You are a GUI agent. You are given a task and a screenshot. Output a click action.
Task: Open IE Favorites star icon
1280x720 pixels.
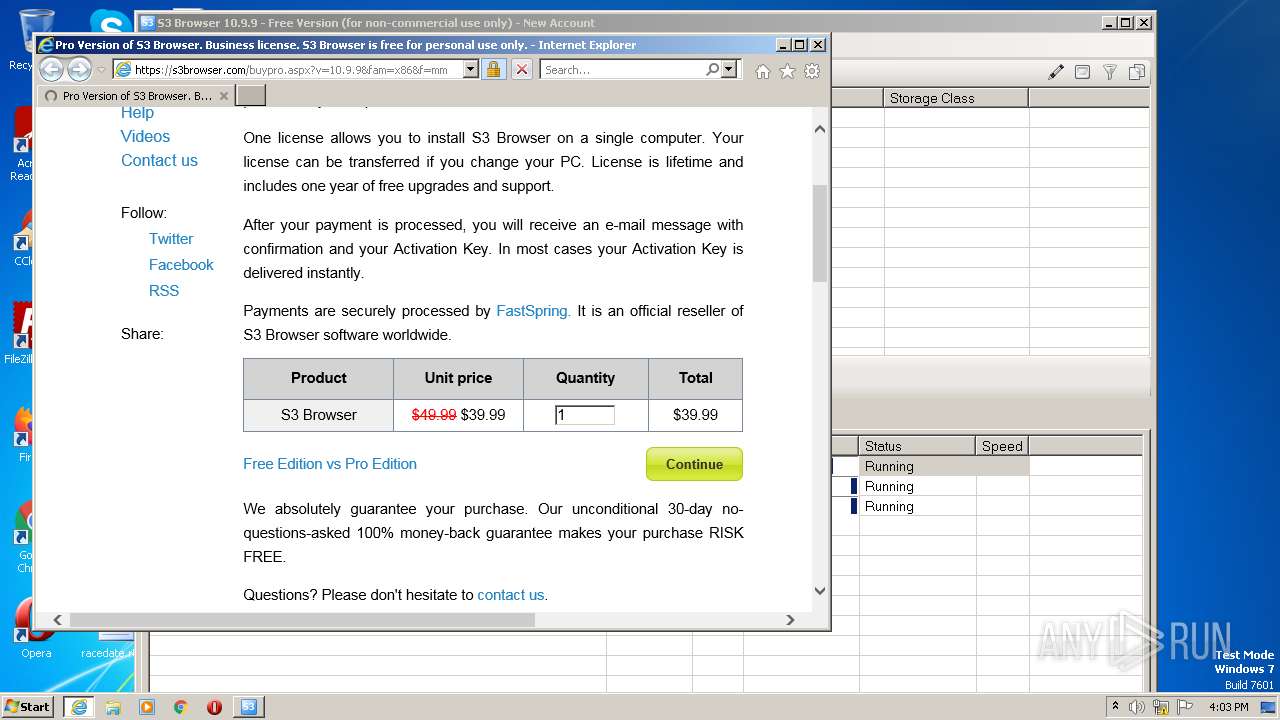787,71
